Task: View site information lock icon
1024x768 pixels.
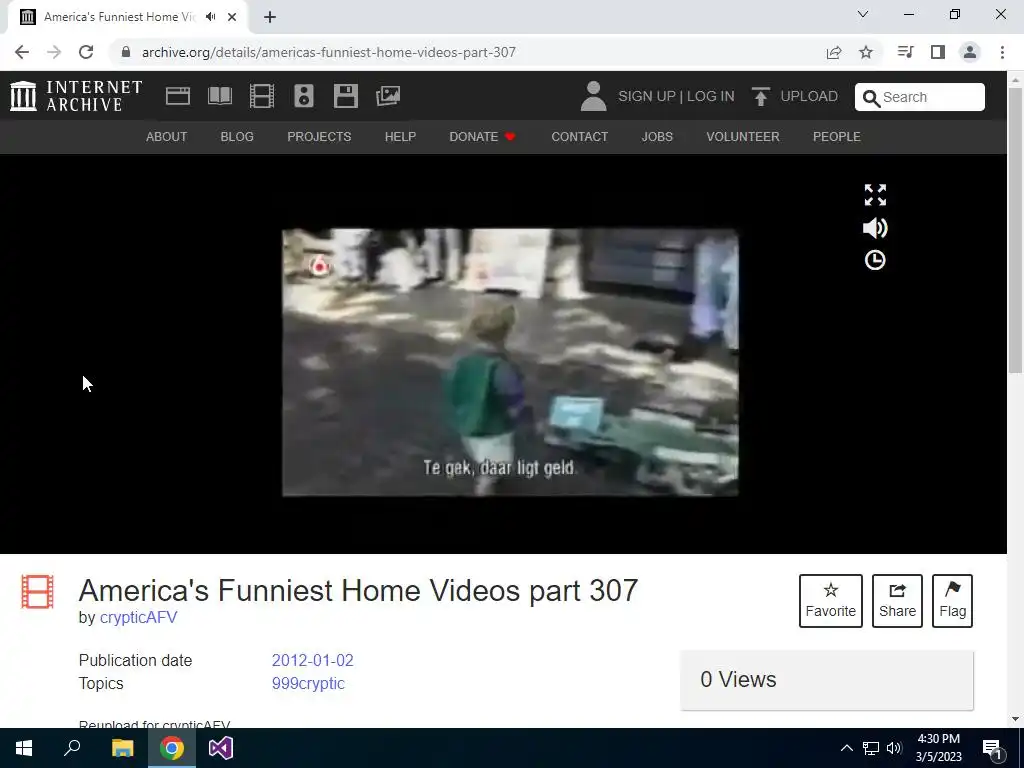Action: pos(126,52)
